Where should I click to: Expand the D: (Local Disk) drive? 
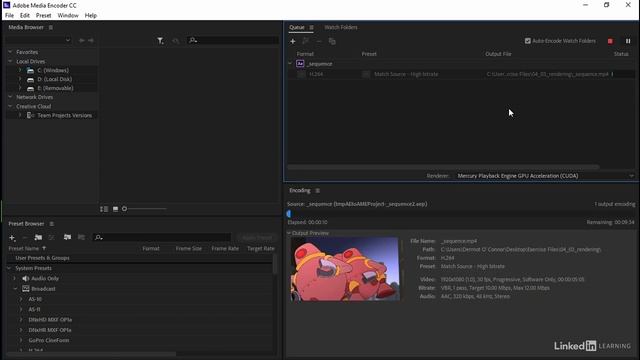[x=20, y=79]
